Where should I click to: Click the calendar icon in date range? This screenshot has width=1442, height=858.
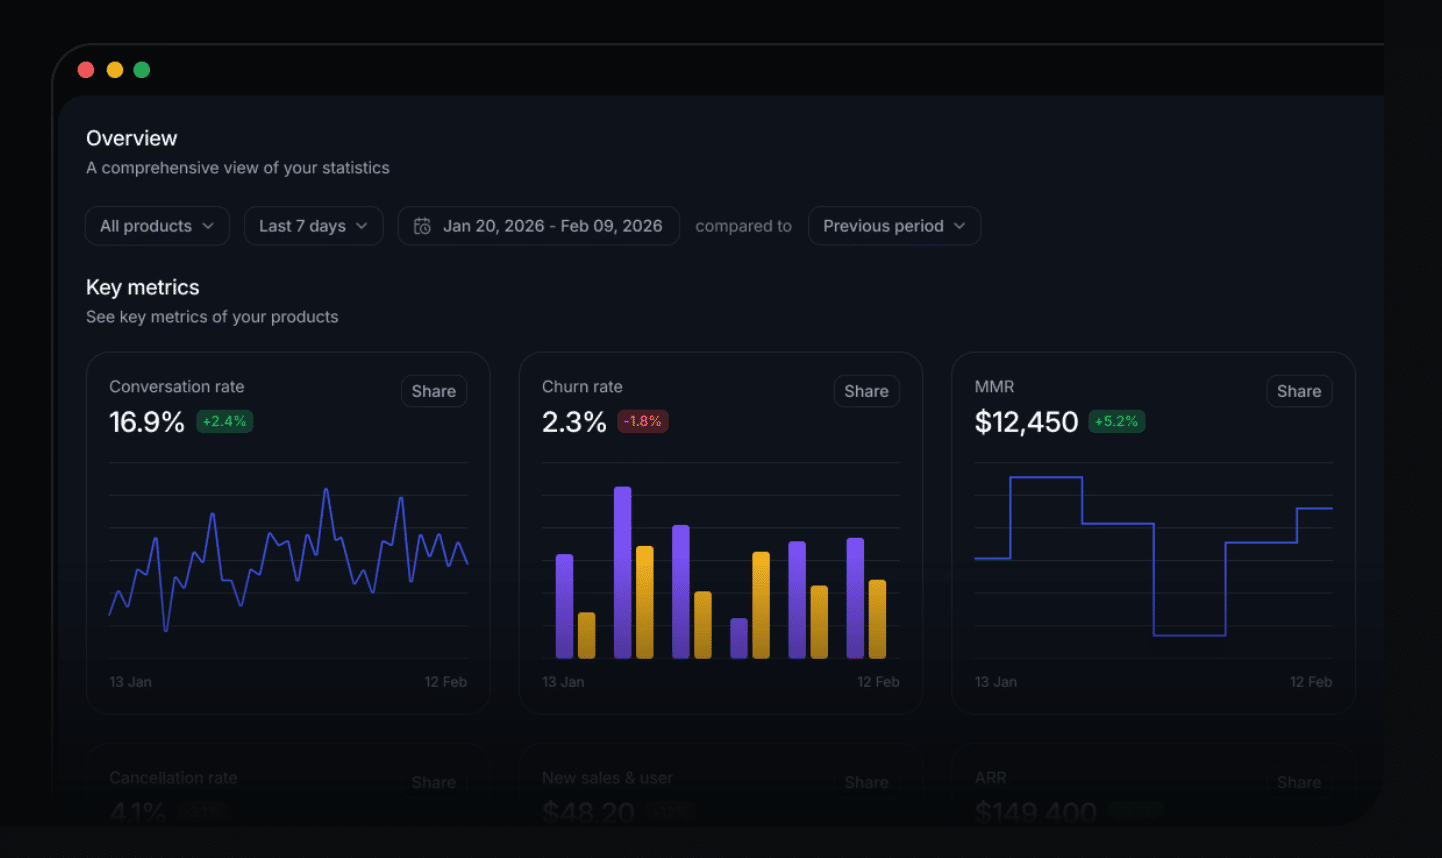pos(423,226)
